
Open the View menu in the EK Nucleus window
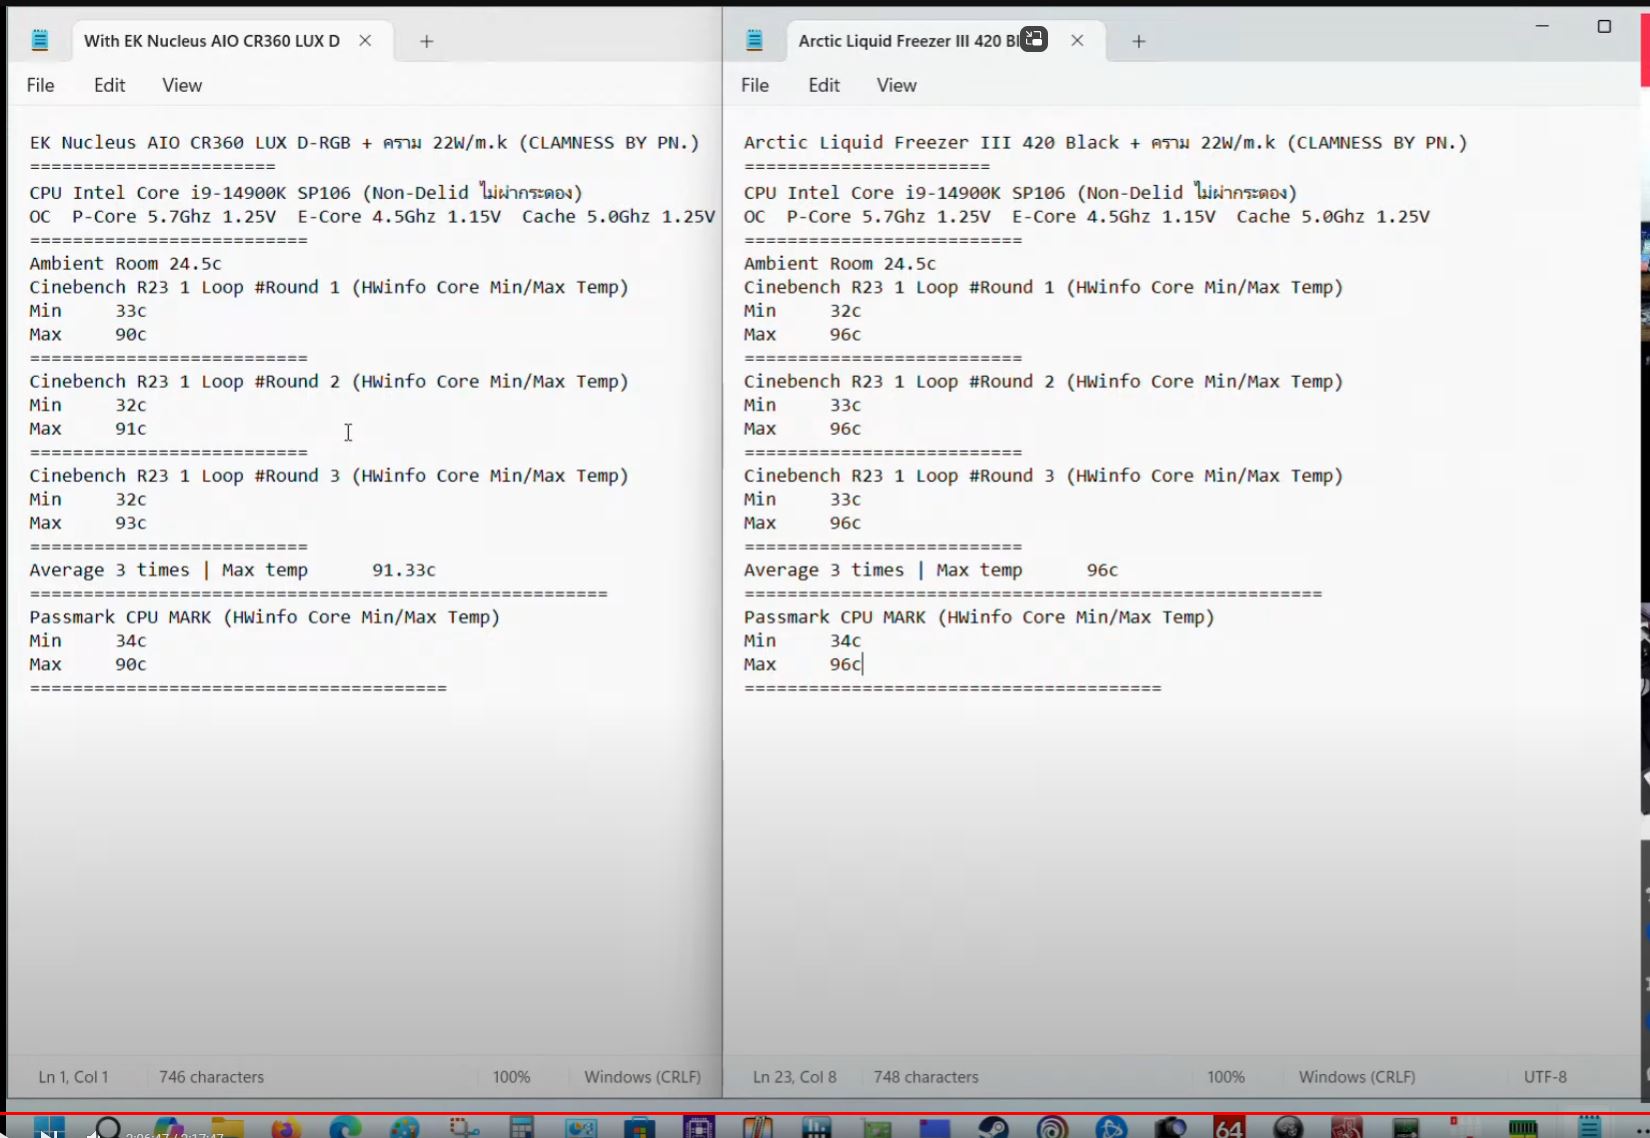tap(182, 85)
